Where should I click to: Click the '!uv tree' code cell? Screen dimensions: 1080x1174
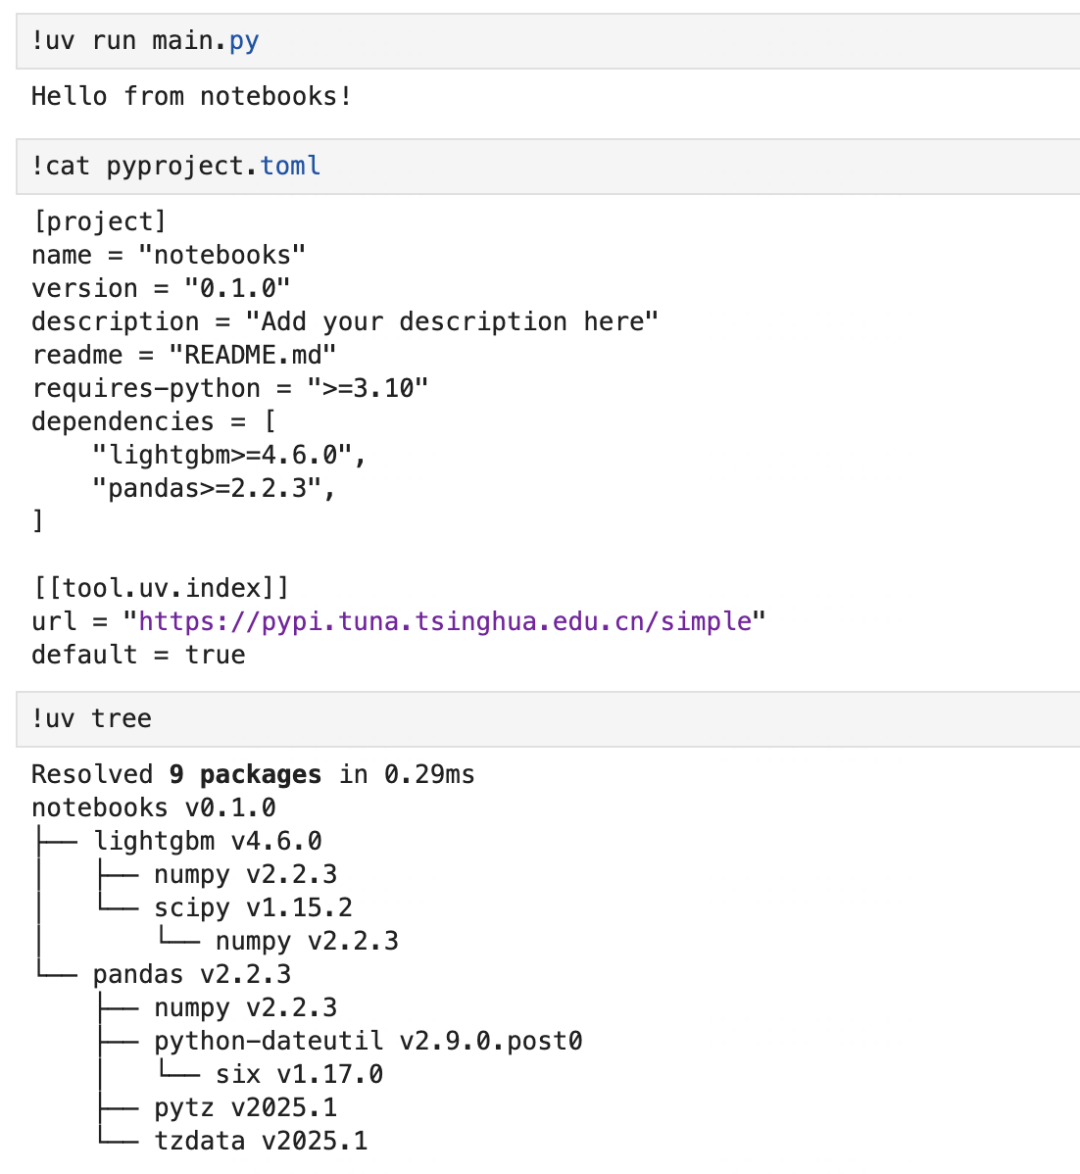tap(92, 719)
